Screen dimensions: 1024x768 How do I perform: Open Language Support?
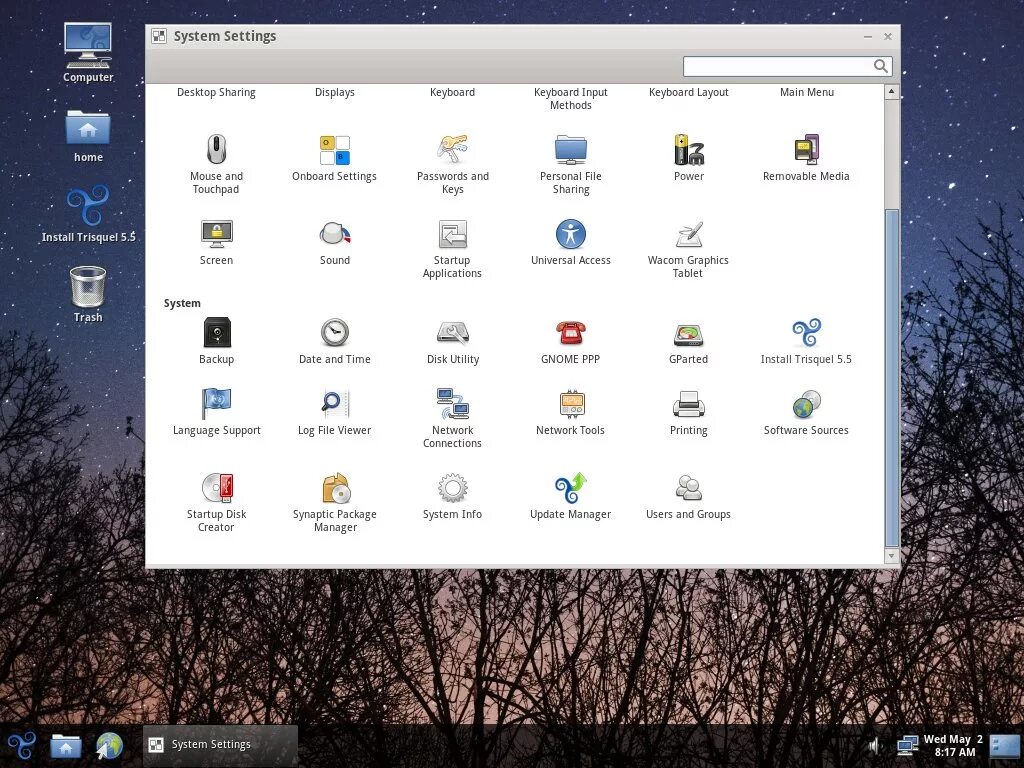pos(216,412)
